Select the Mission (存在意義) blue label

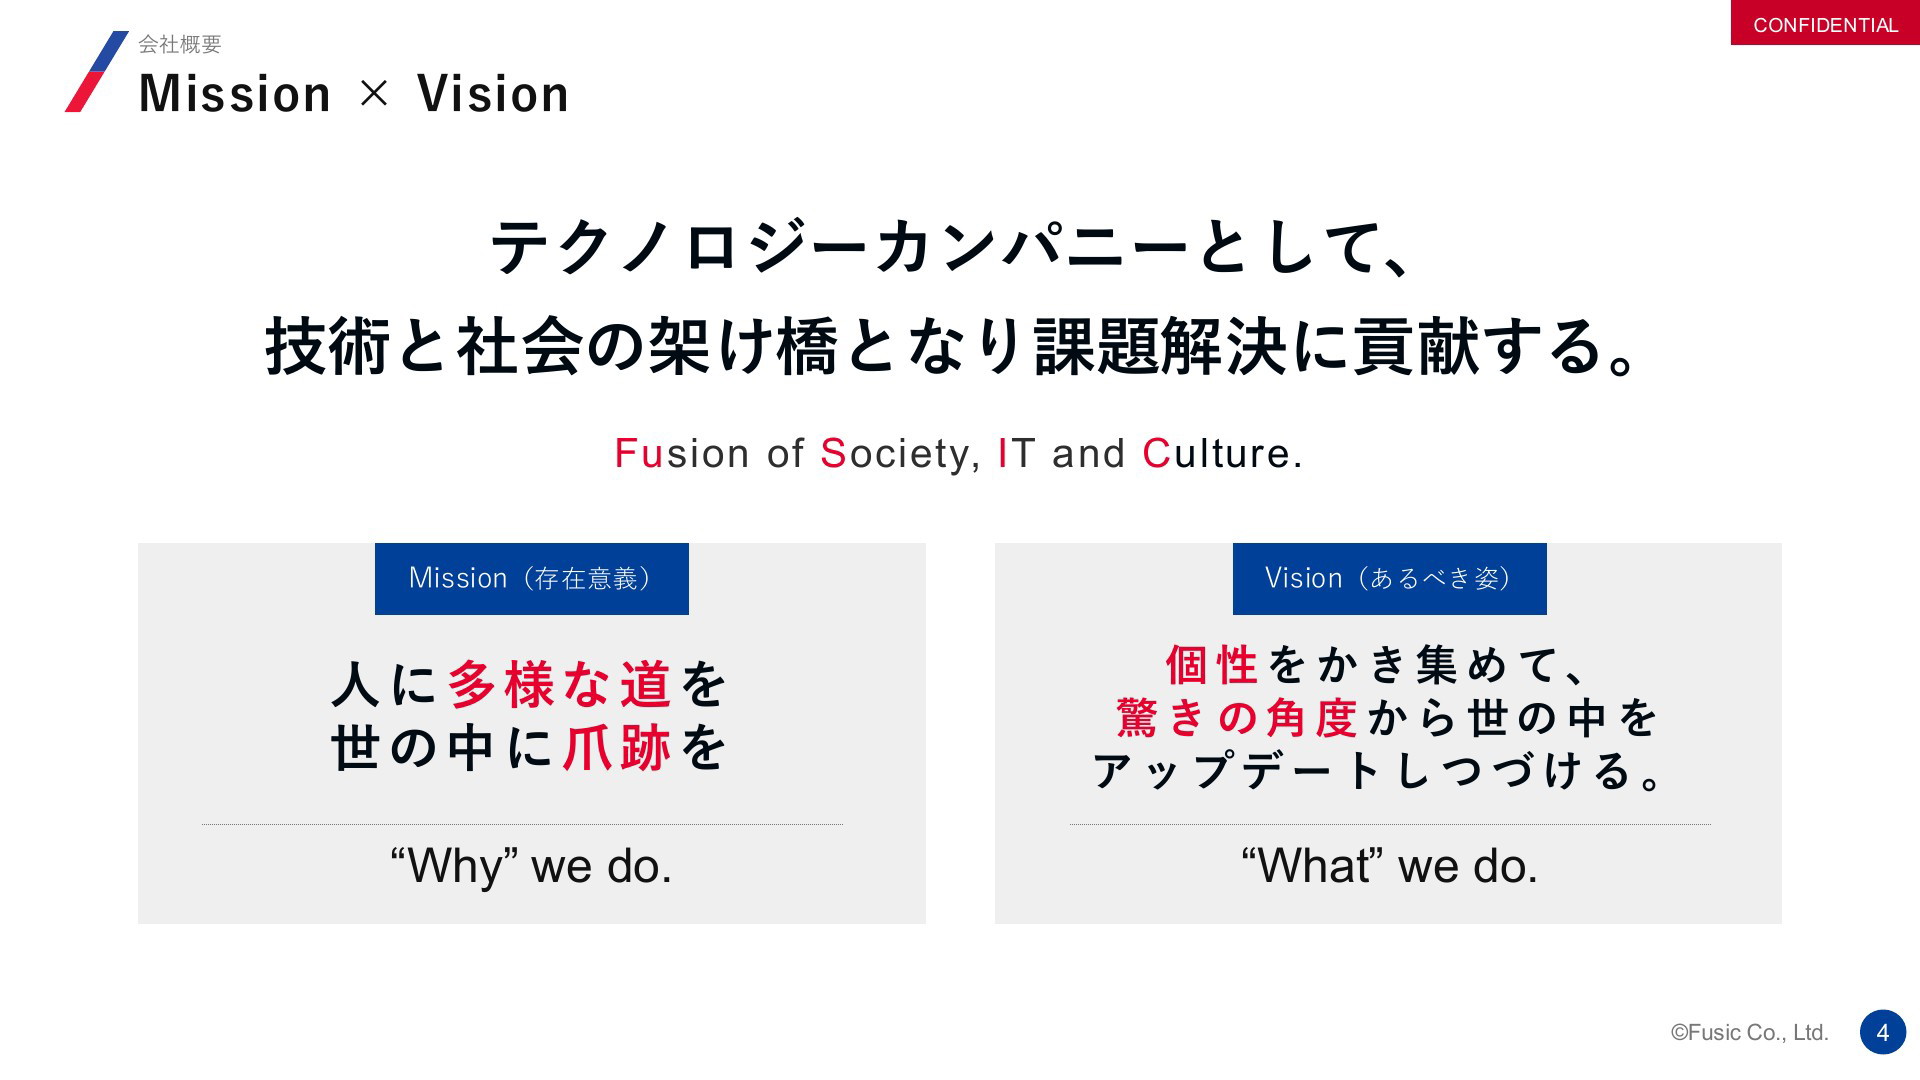(532, 579)
